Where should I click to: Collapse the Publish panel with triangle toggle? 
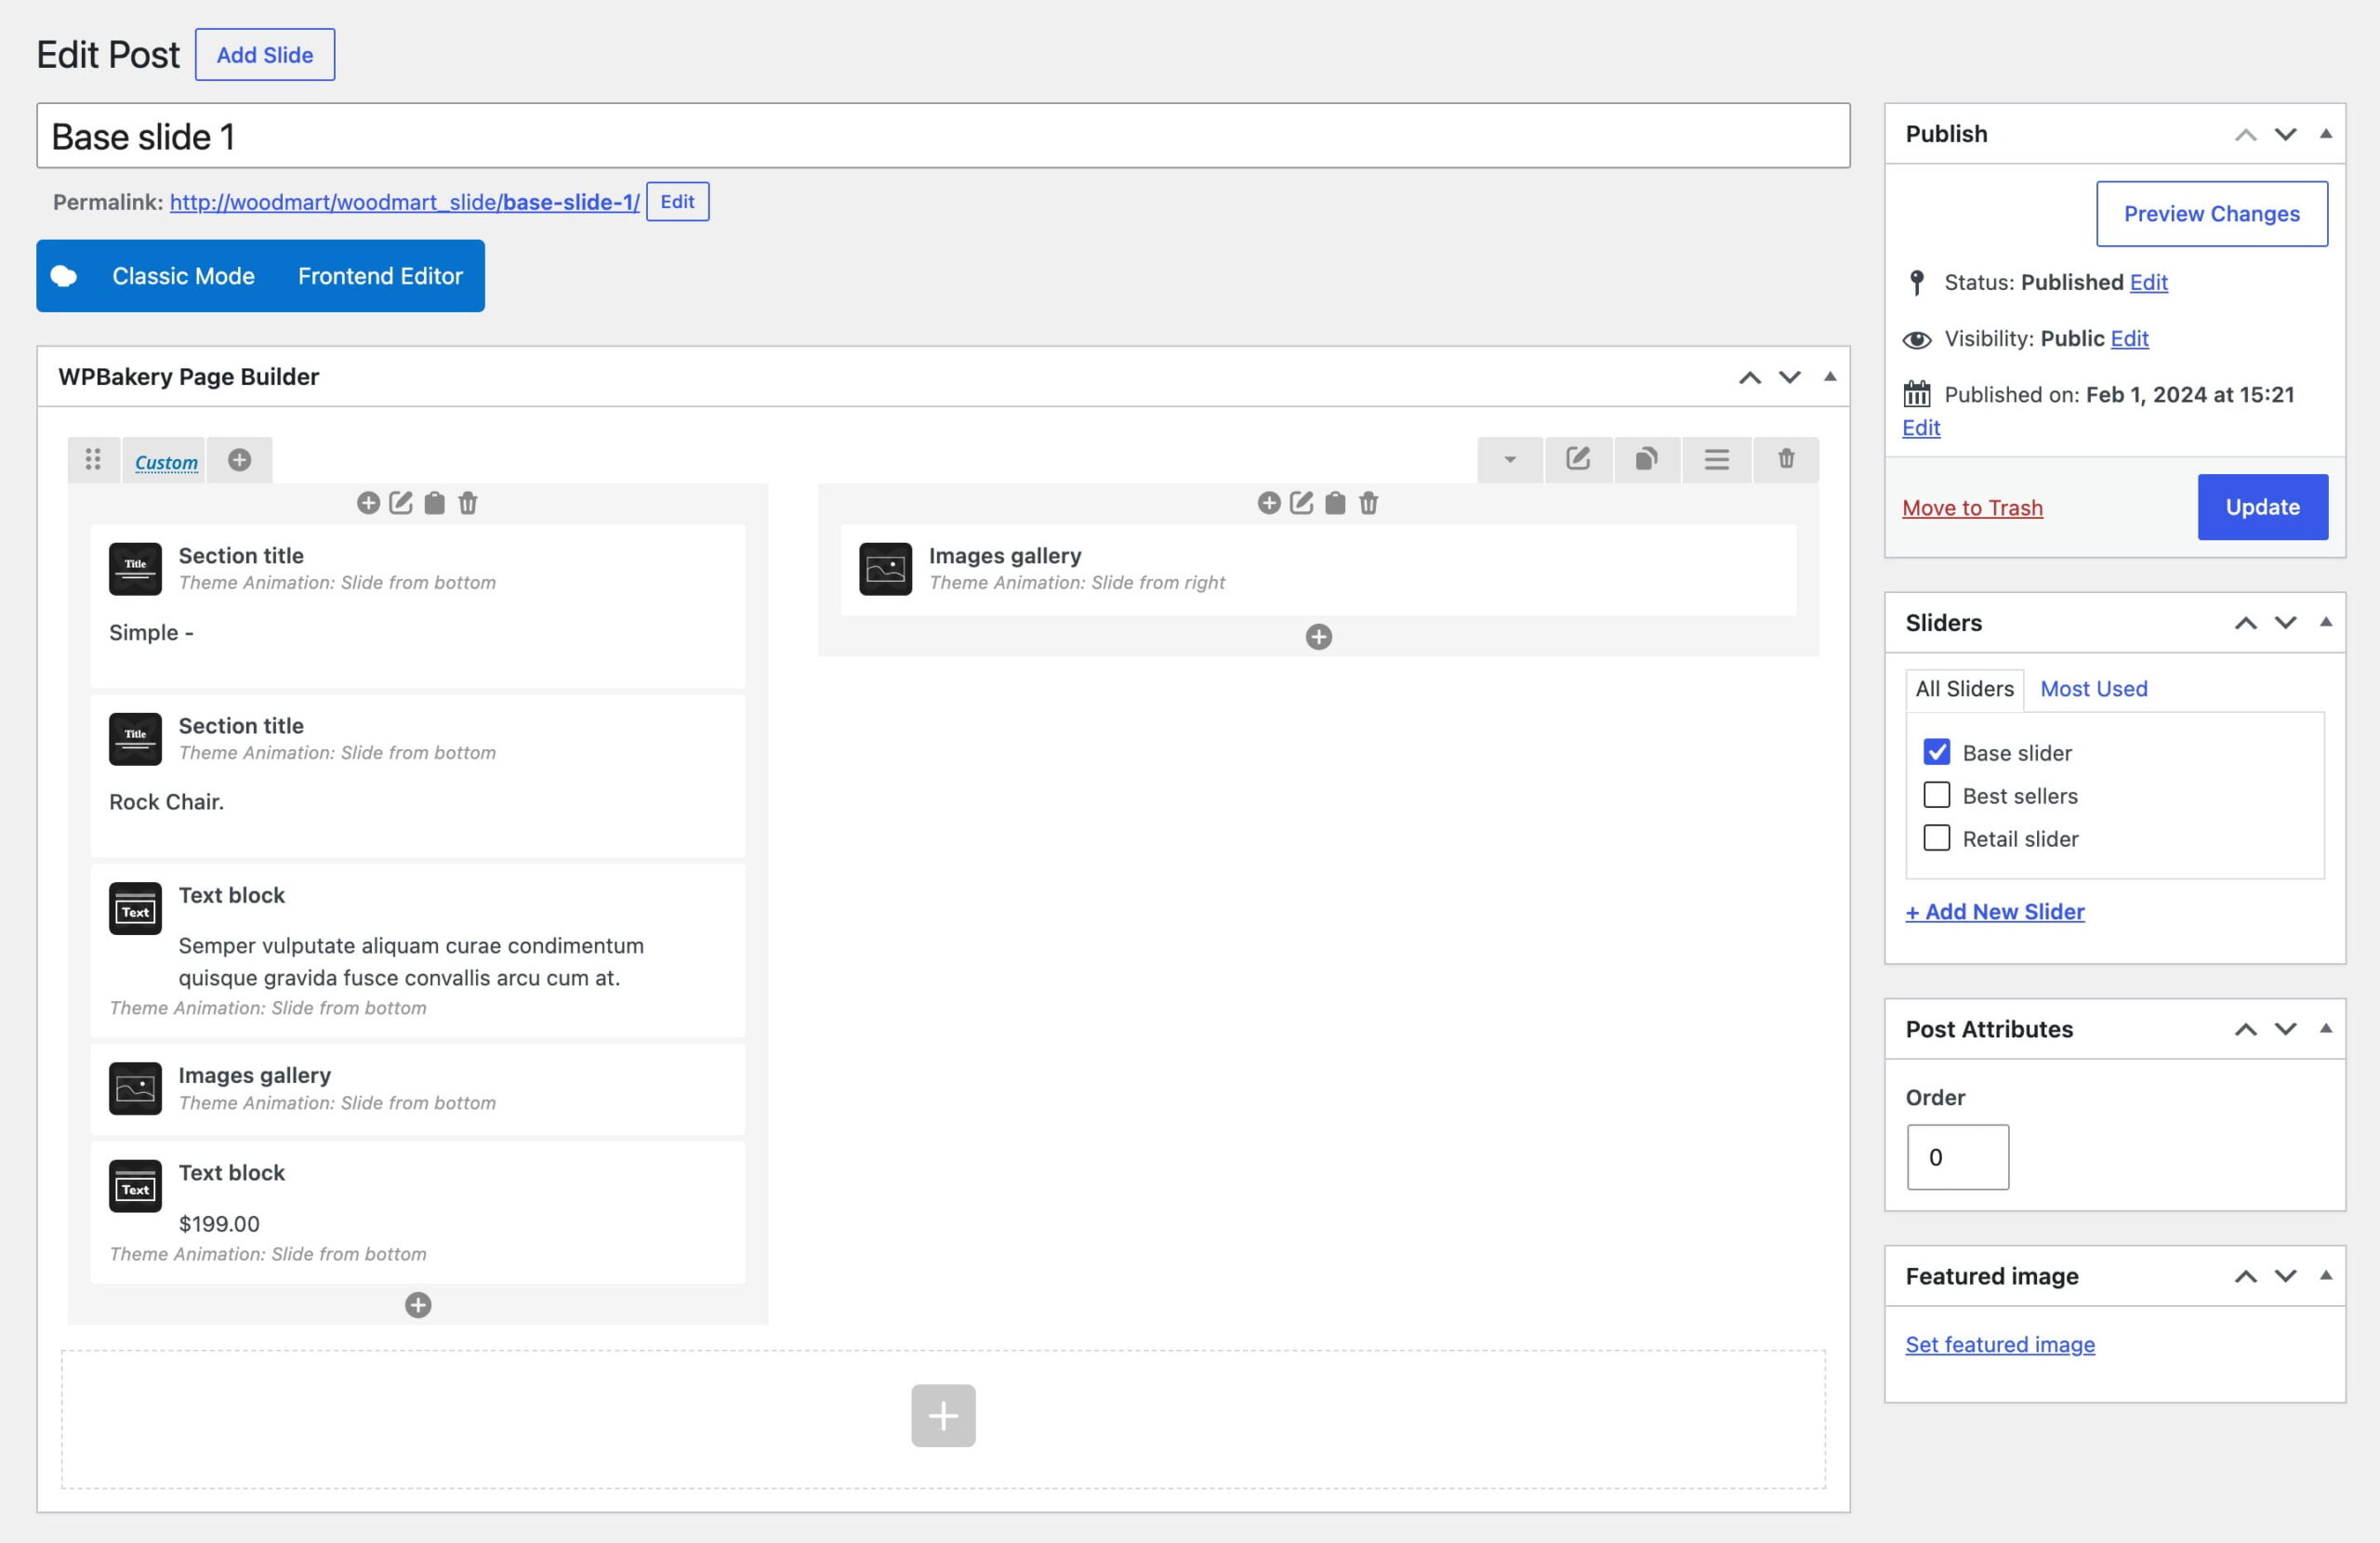(x=2326, y=134)
